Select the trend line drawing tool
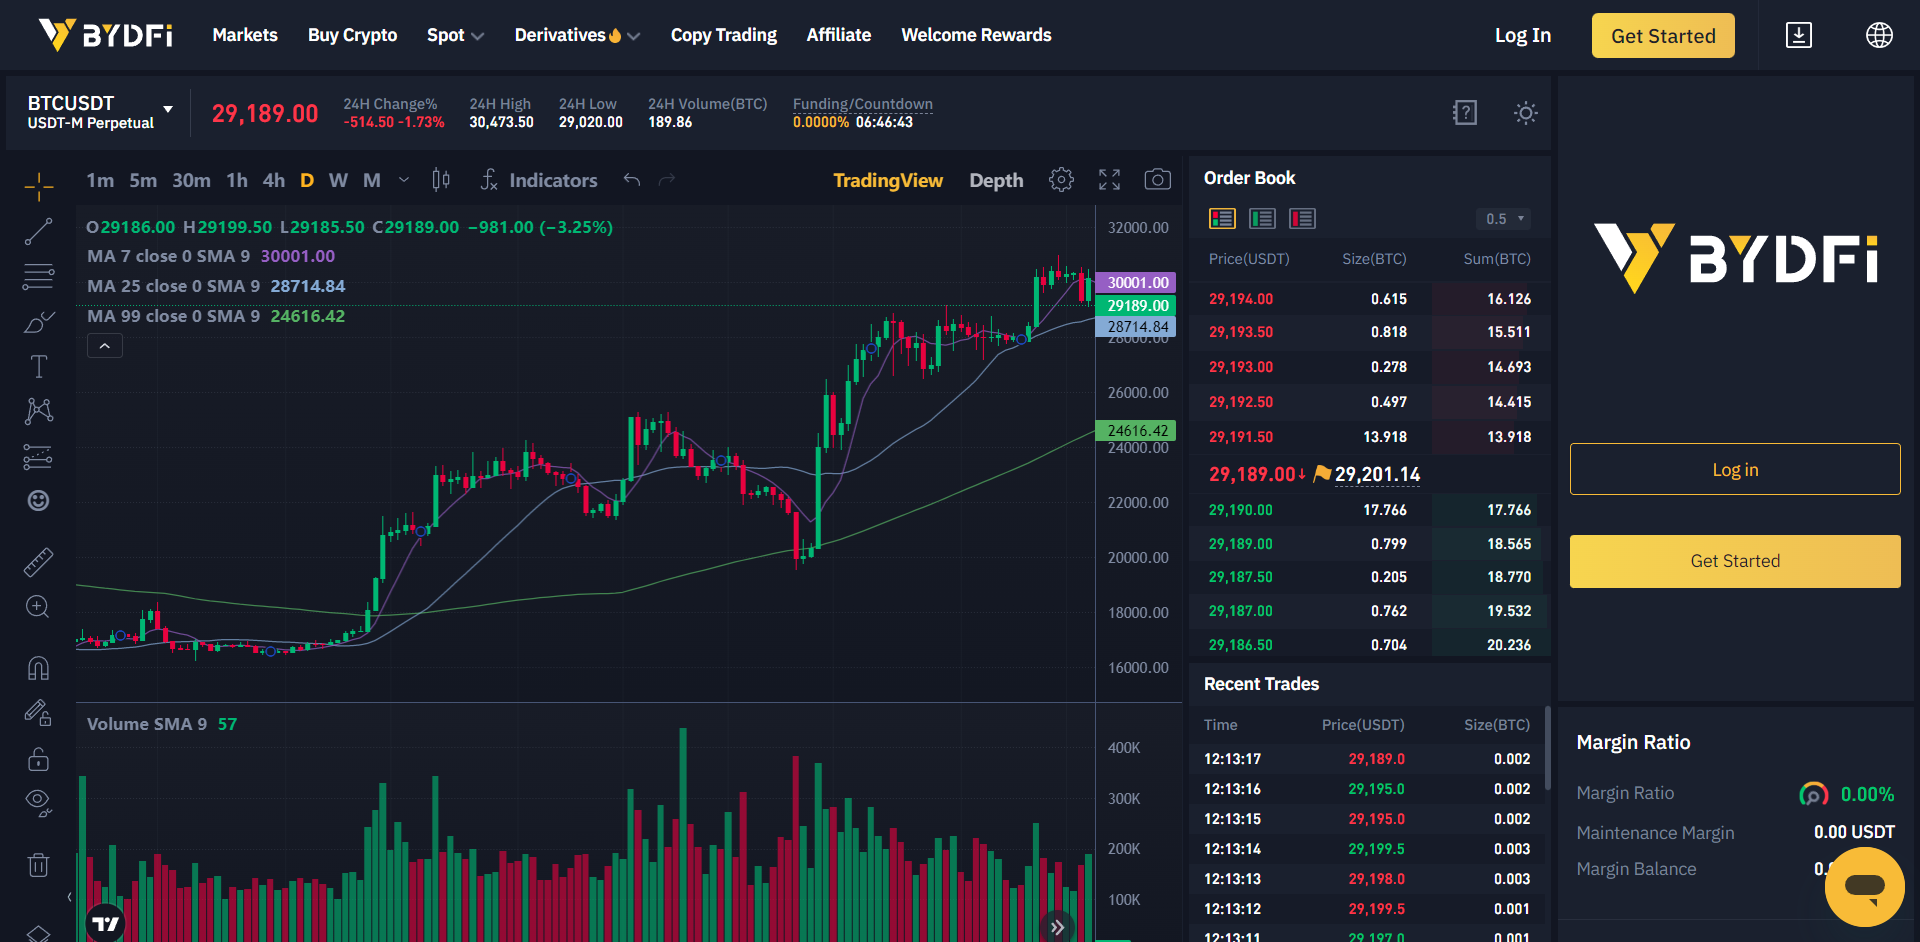 click(39, 231)
